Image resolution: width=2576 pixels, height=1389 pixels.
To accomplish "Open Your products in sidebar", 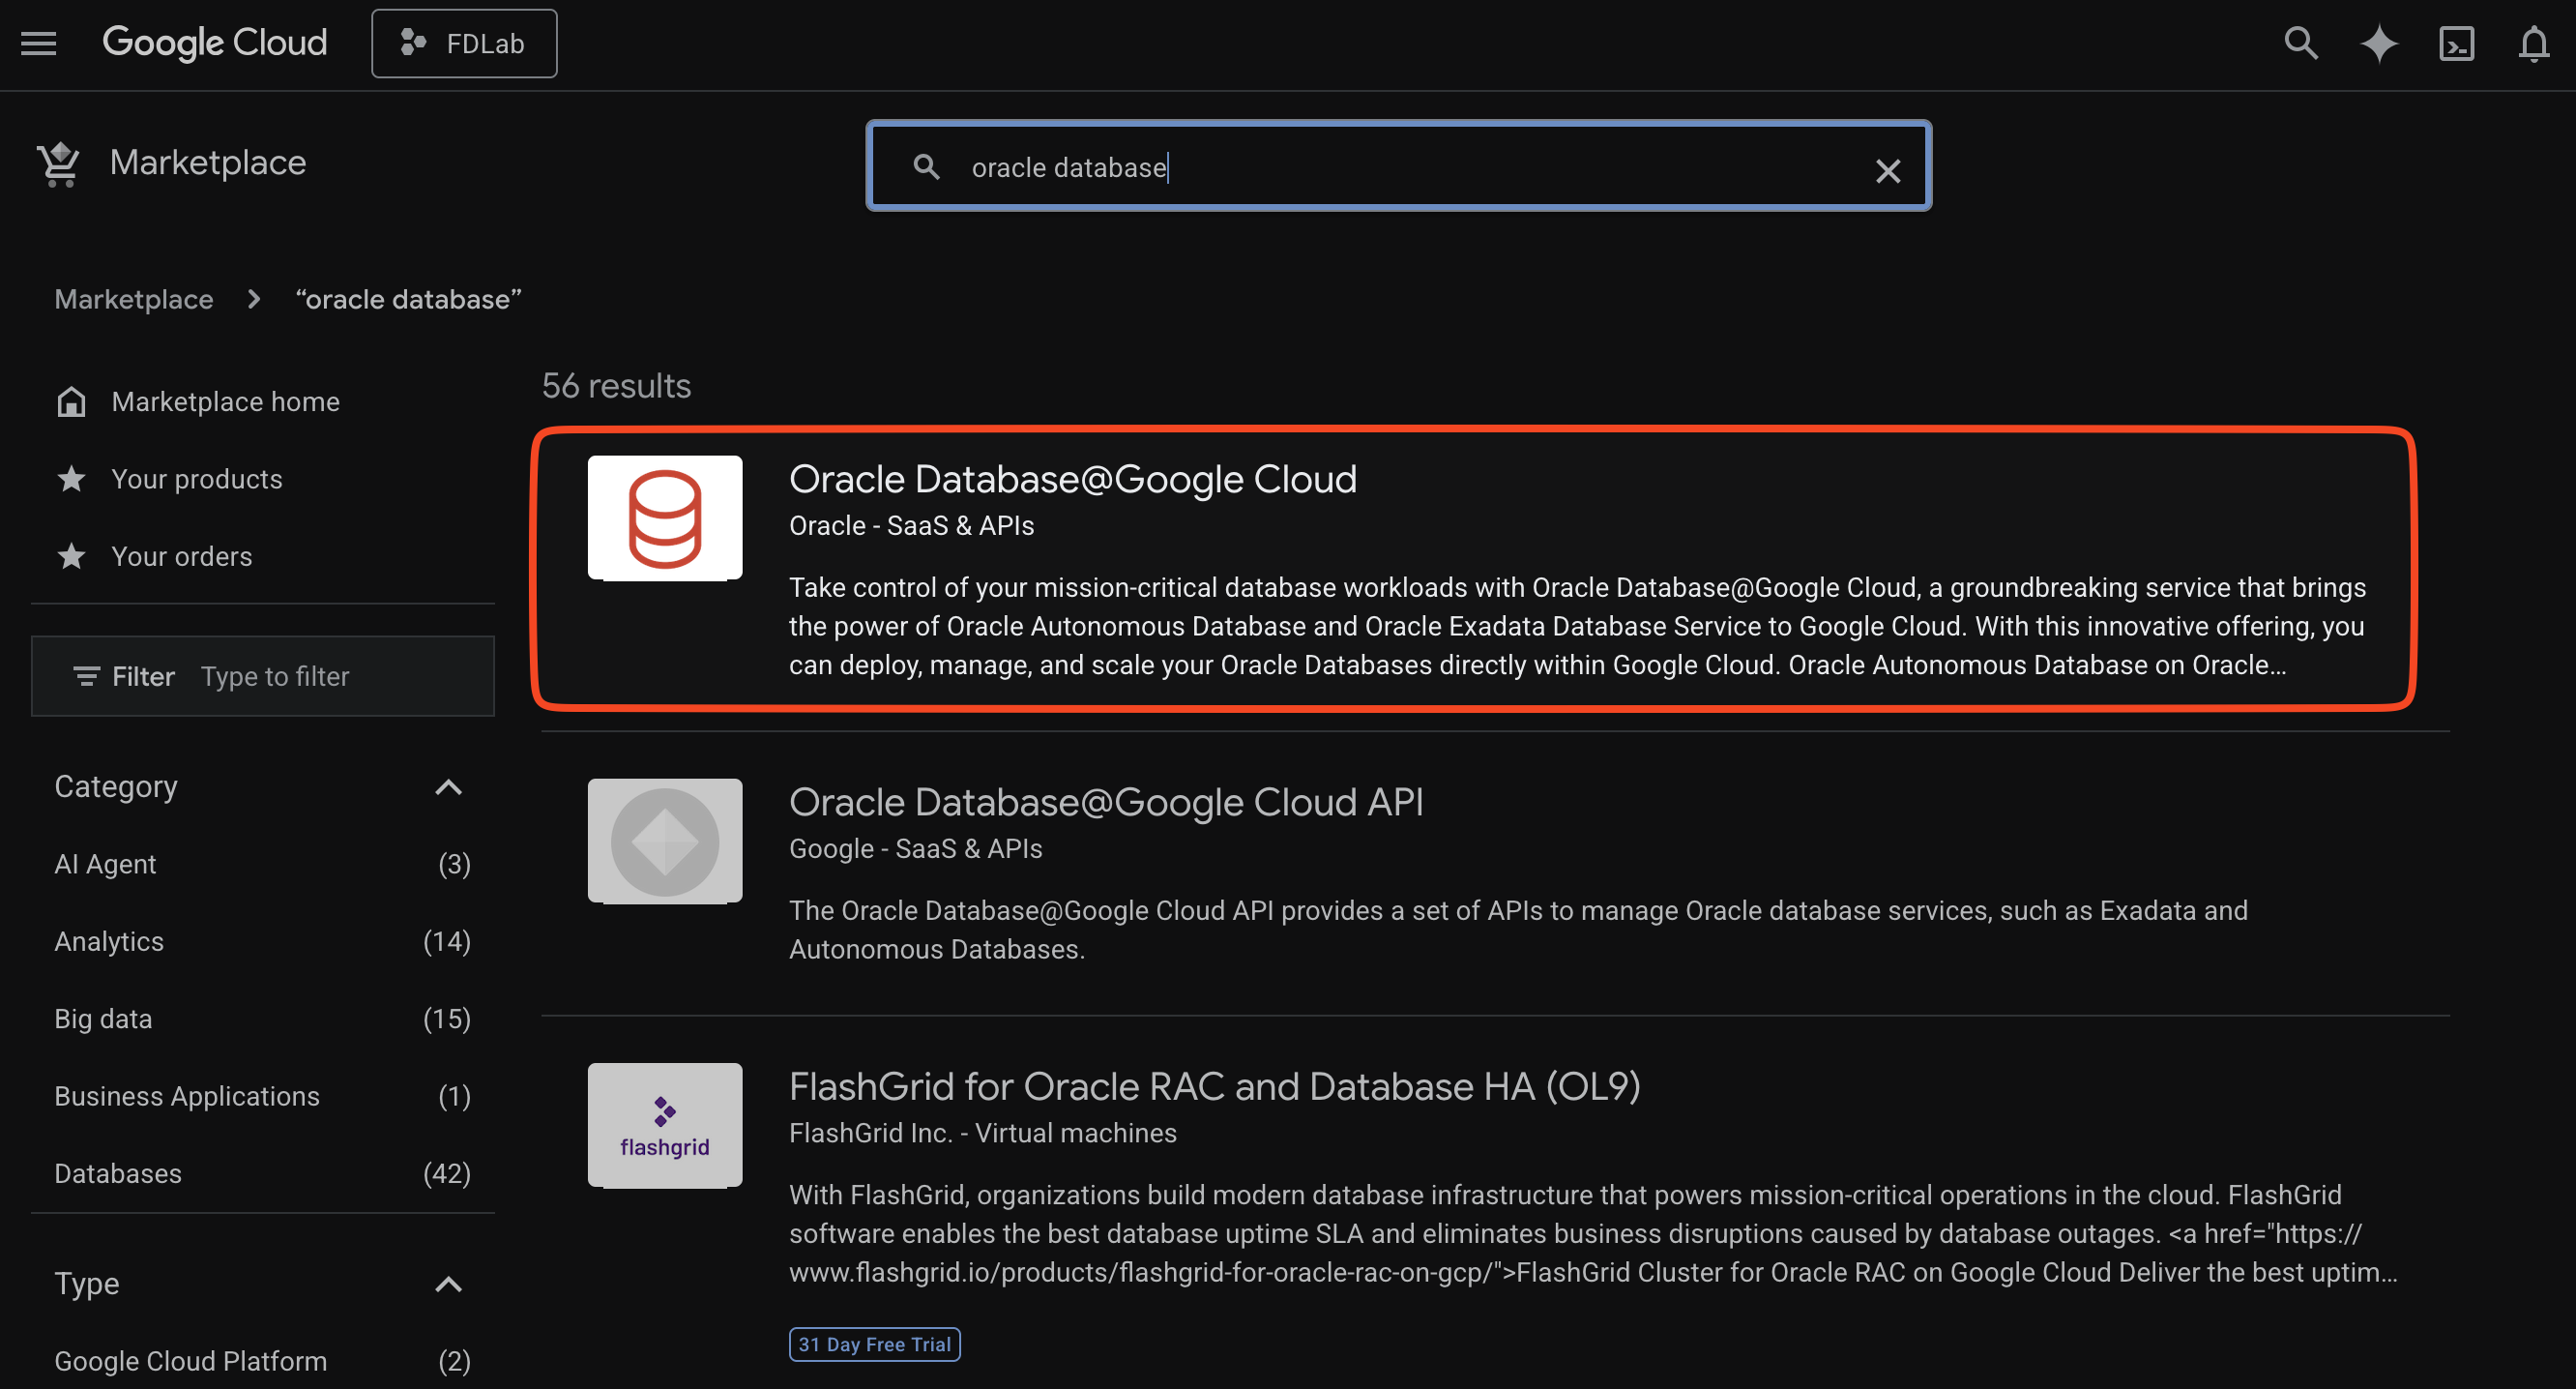I will [197, 479].
